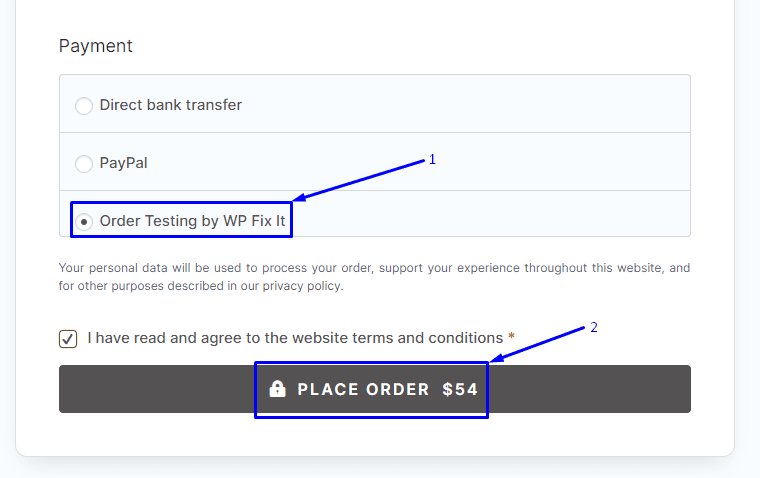Click the "PayPal" payment label
Image resolution: width=760 pixels, height=478 pixels.
(124, 163)
